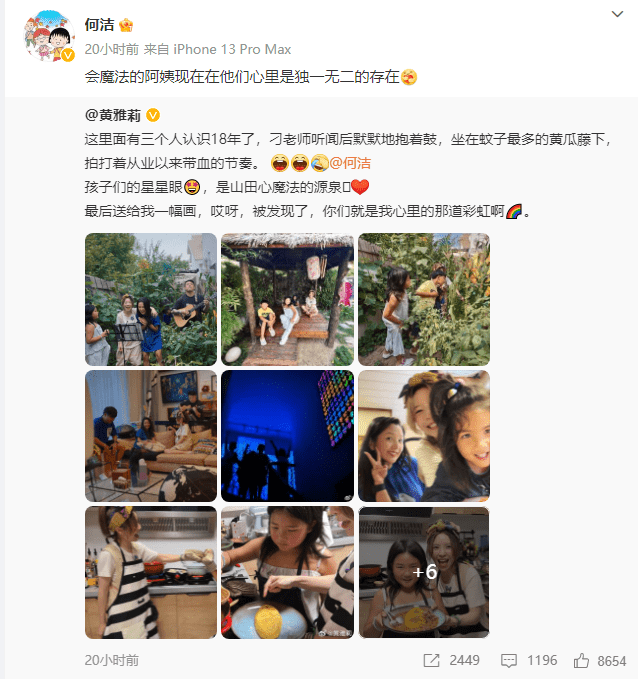This screenshot has width=638, height=679.
Task: Click 何洁's cartoon profile avatar
Action: click(x=49, y=36)
